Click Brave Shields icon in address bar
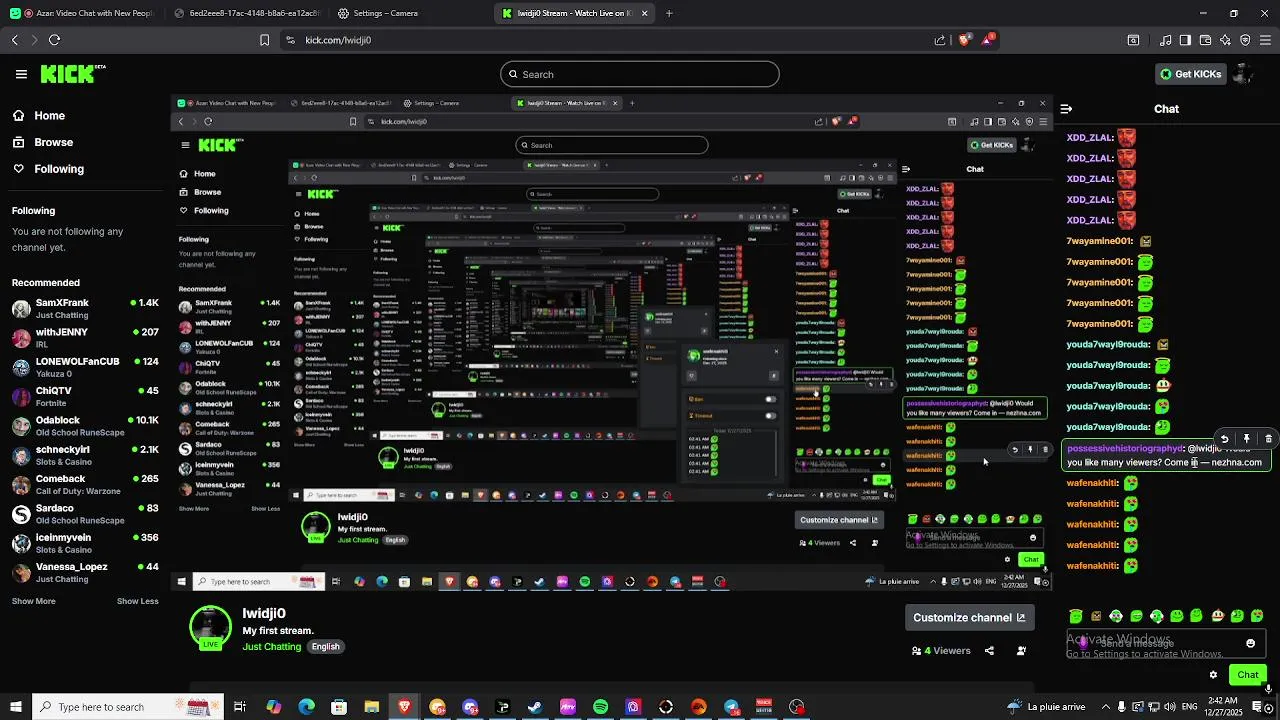Image resolution: width=1280 pixels, height=720 pixels. click(964, 40)
